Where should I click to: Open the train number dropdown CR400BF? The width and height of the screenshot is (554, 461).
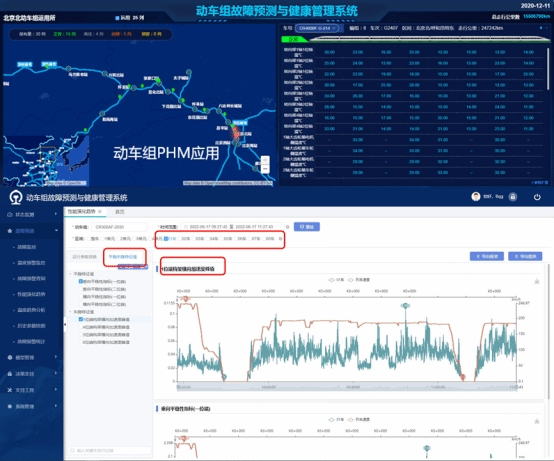point(317,28)
